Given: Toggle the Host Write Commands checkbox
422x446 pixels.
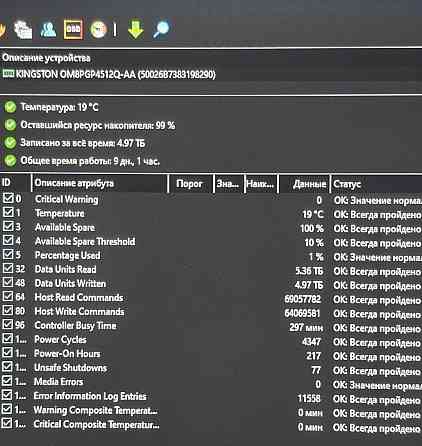Looking at the screenshot, I should pyautogui.click(x=7, y=310).
